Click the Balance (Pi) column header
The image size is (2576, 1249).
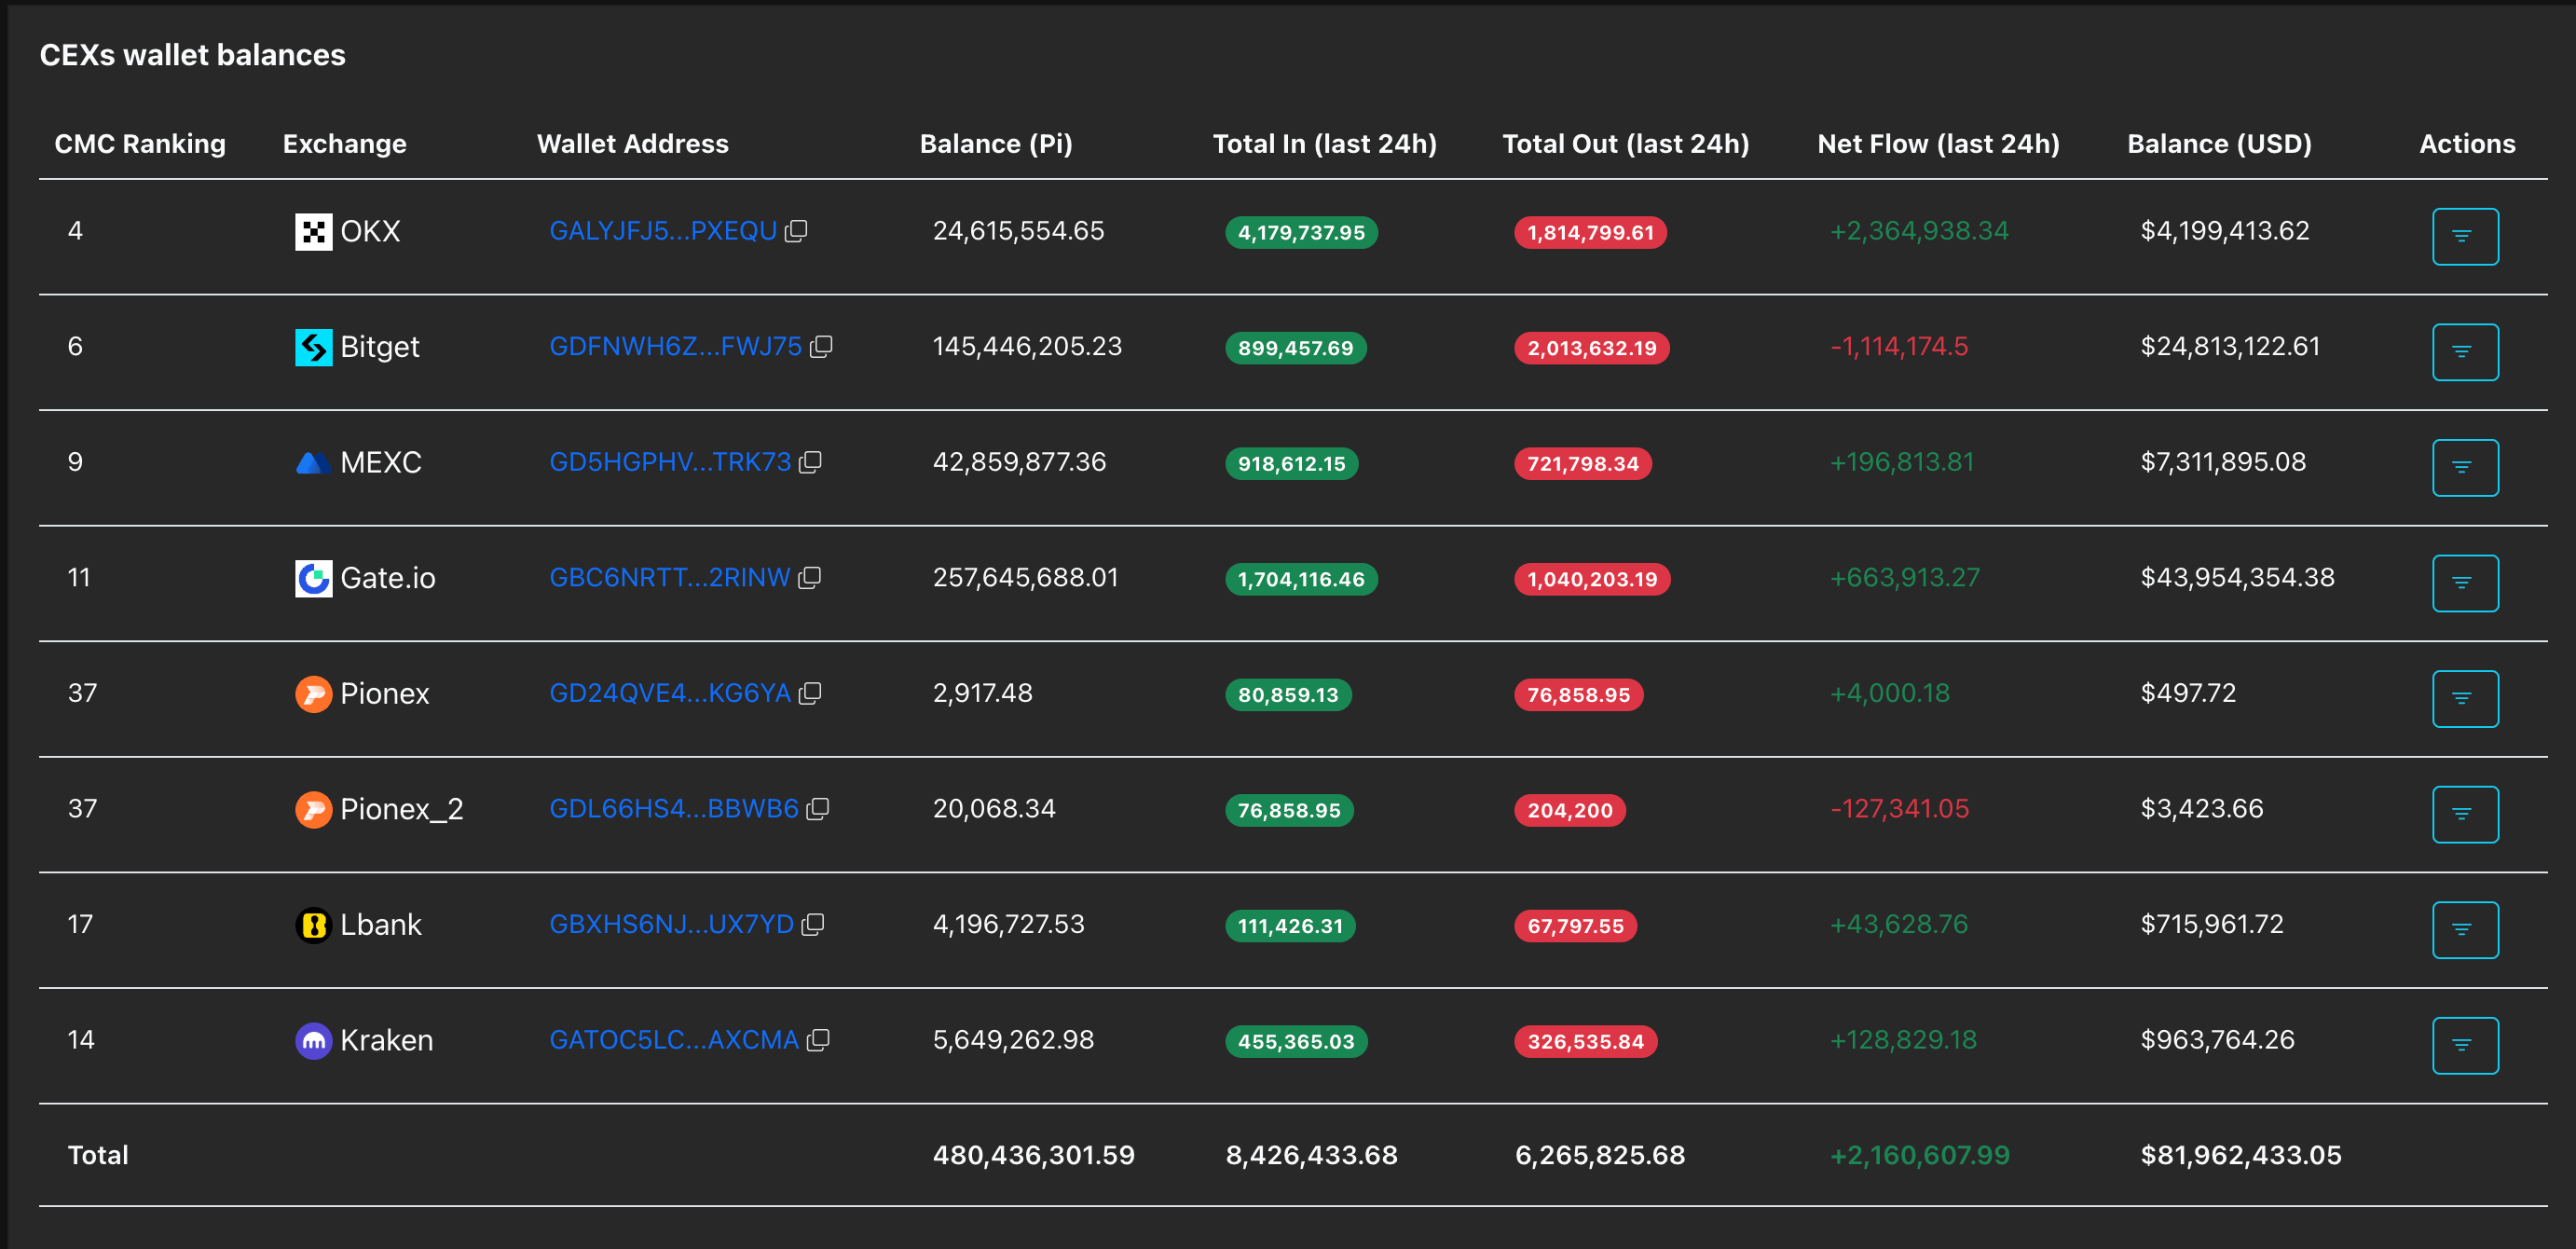[x=995, y=144]
